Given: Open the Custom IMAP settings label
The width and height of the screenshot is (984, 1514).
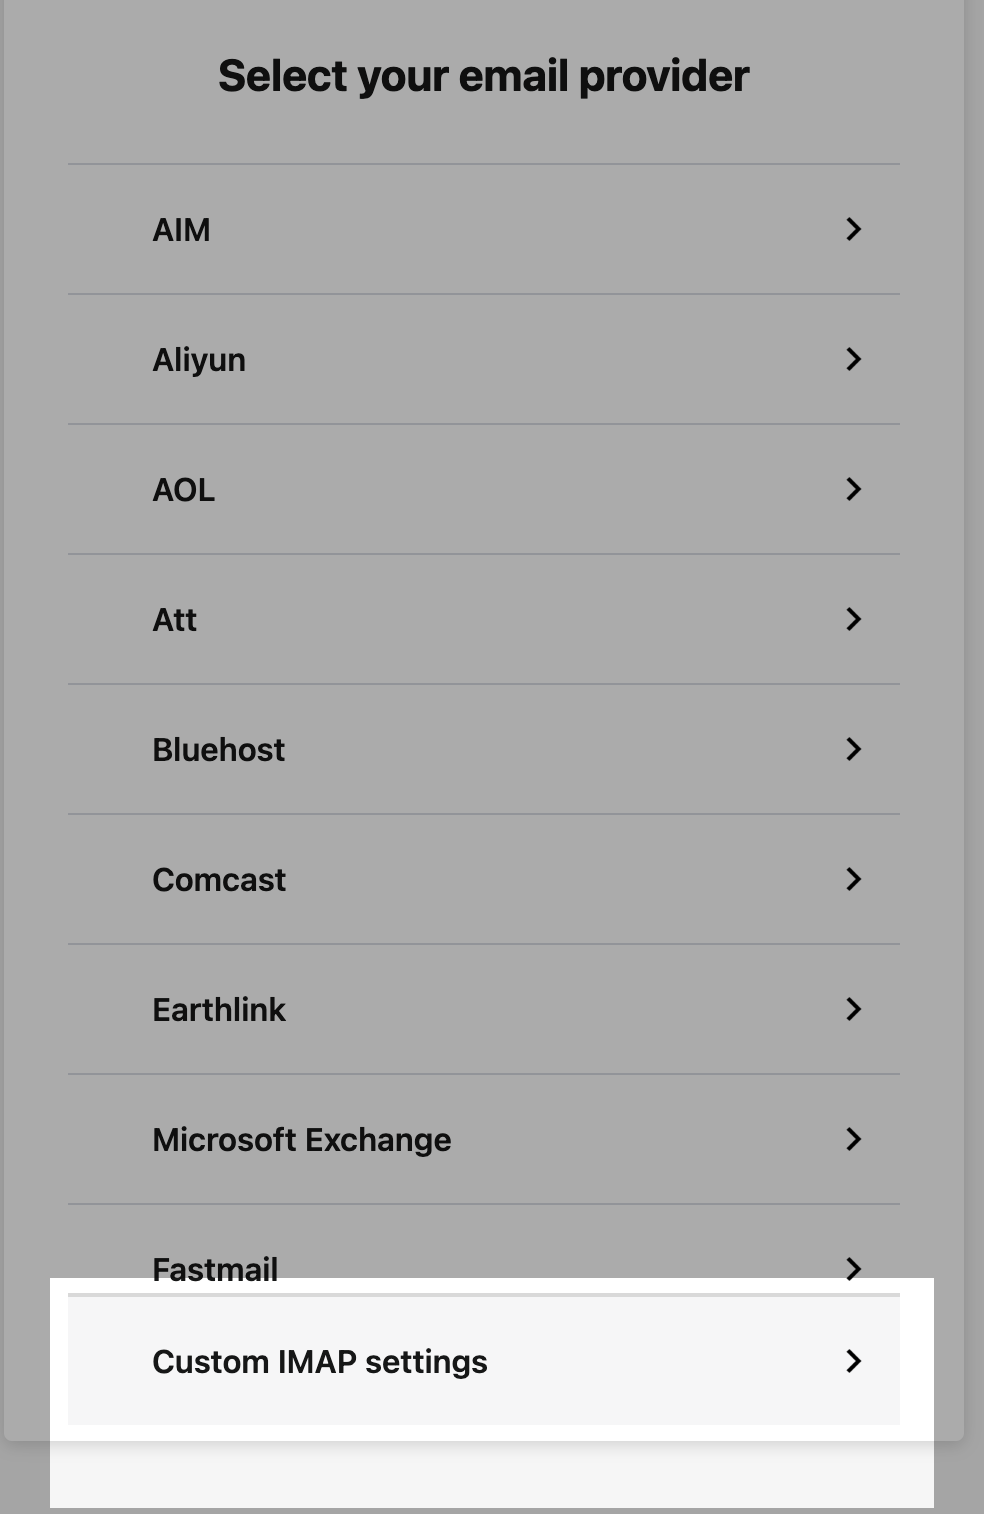Looking at the screenshot, I should pos(319,1362).
